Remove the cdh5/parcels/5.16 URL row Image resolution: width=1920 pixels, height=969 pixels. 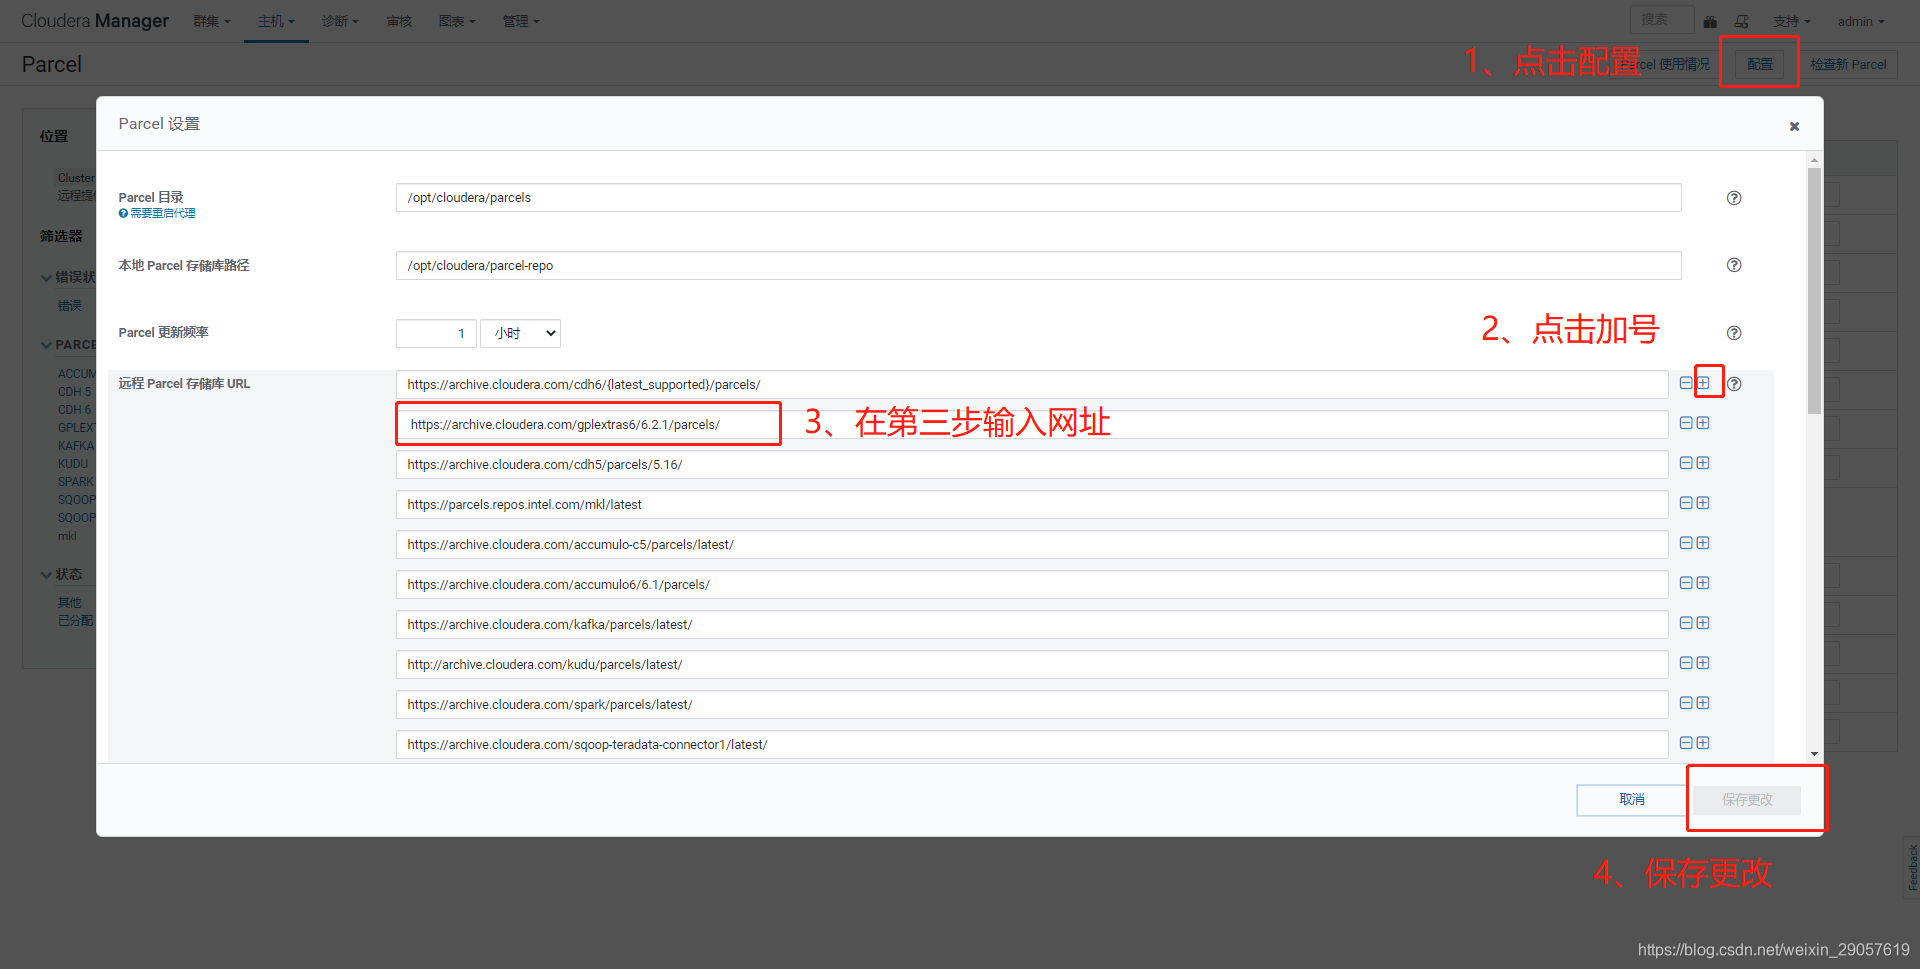tap(1686, 463)
